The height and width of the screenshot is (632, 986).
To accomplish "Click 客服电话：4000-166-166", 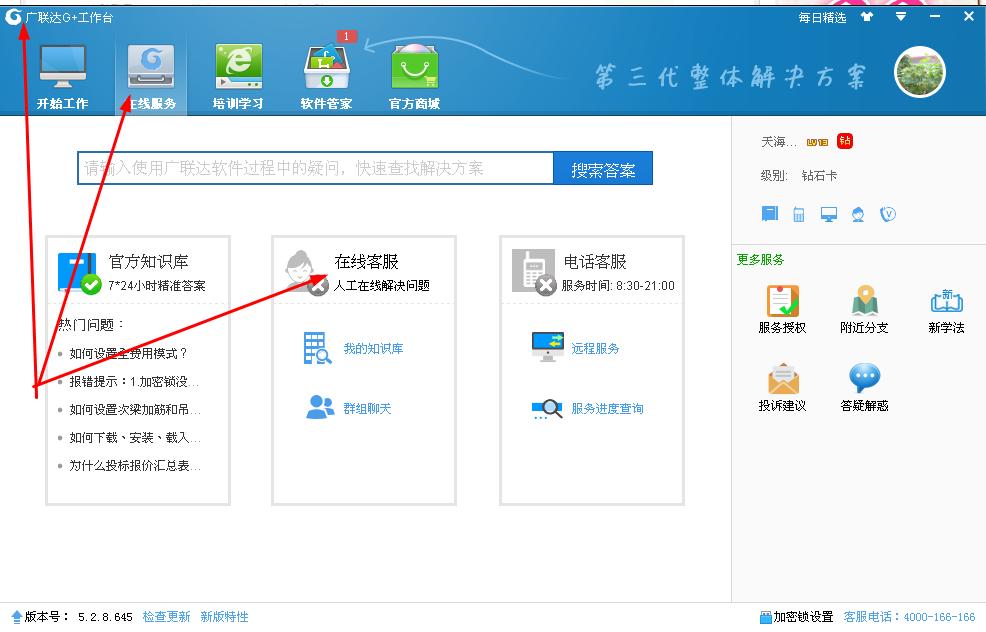I will [909, 617].
